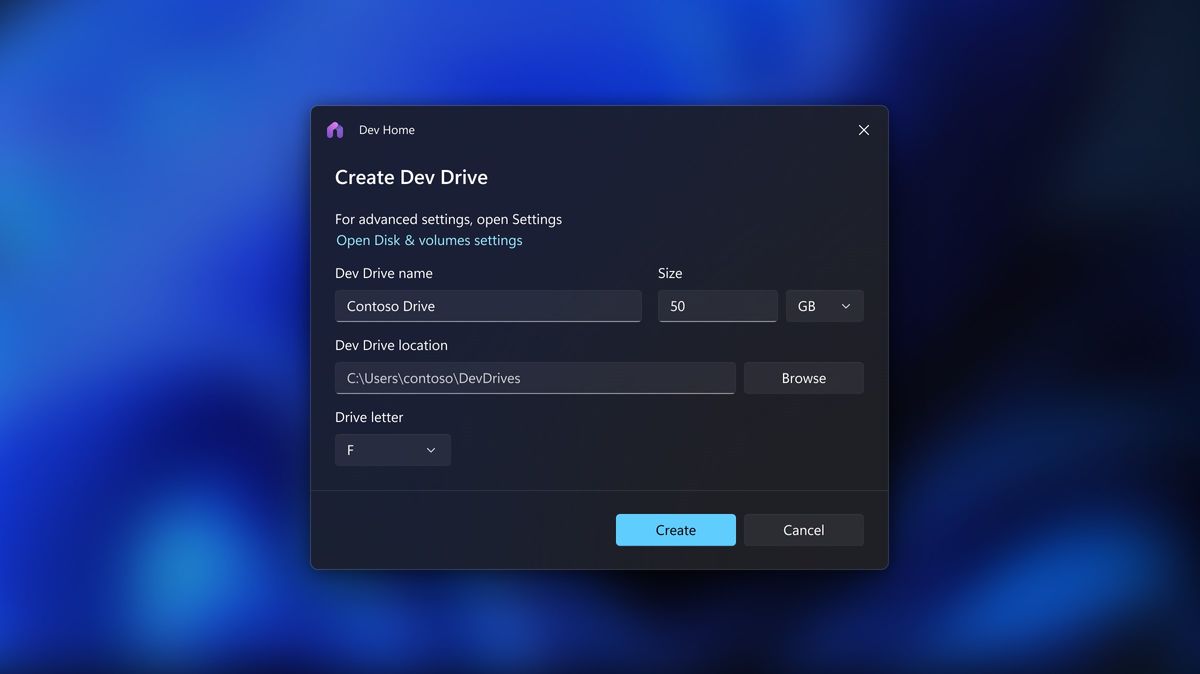Open Disk & volumes settings

click(428, 240)
